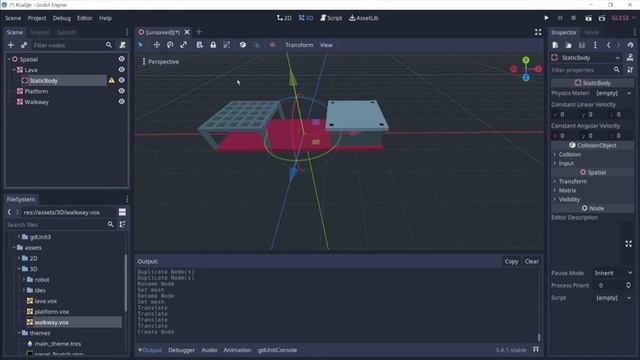Open the Debug menu
Viewport: 640px width, 360px height.
62,18
